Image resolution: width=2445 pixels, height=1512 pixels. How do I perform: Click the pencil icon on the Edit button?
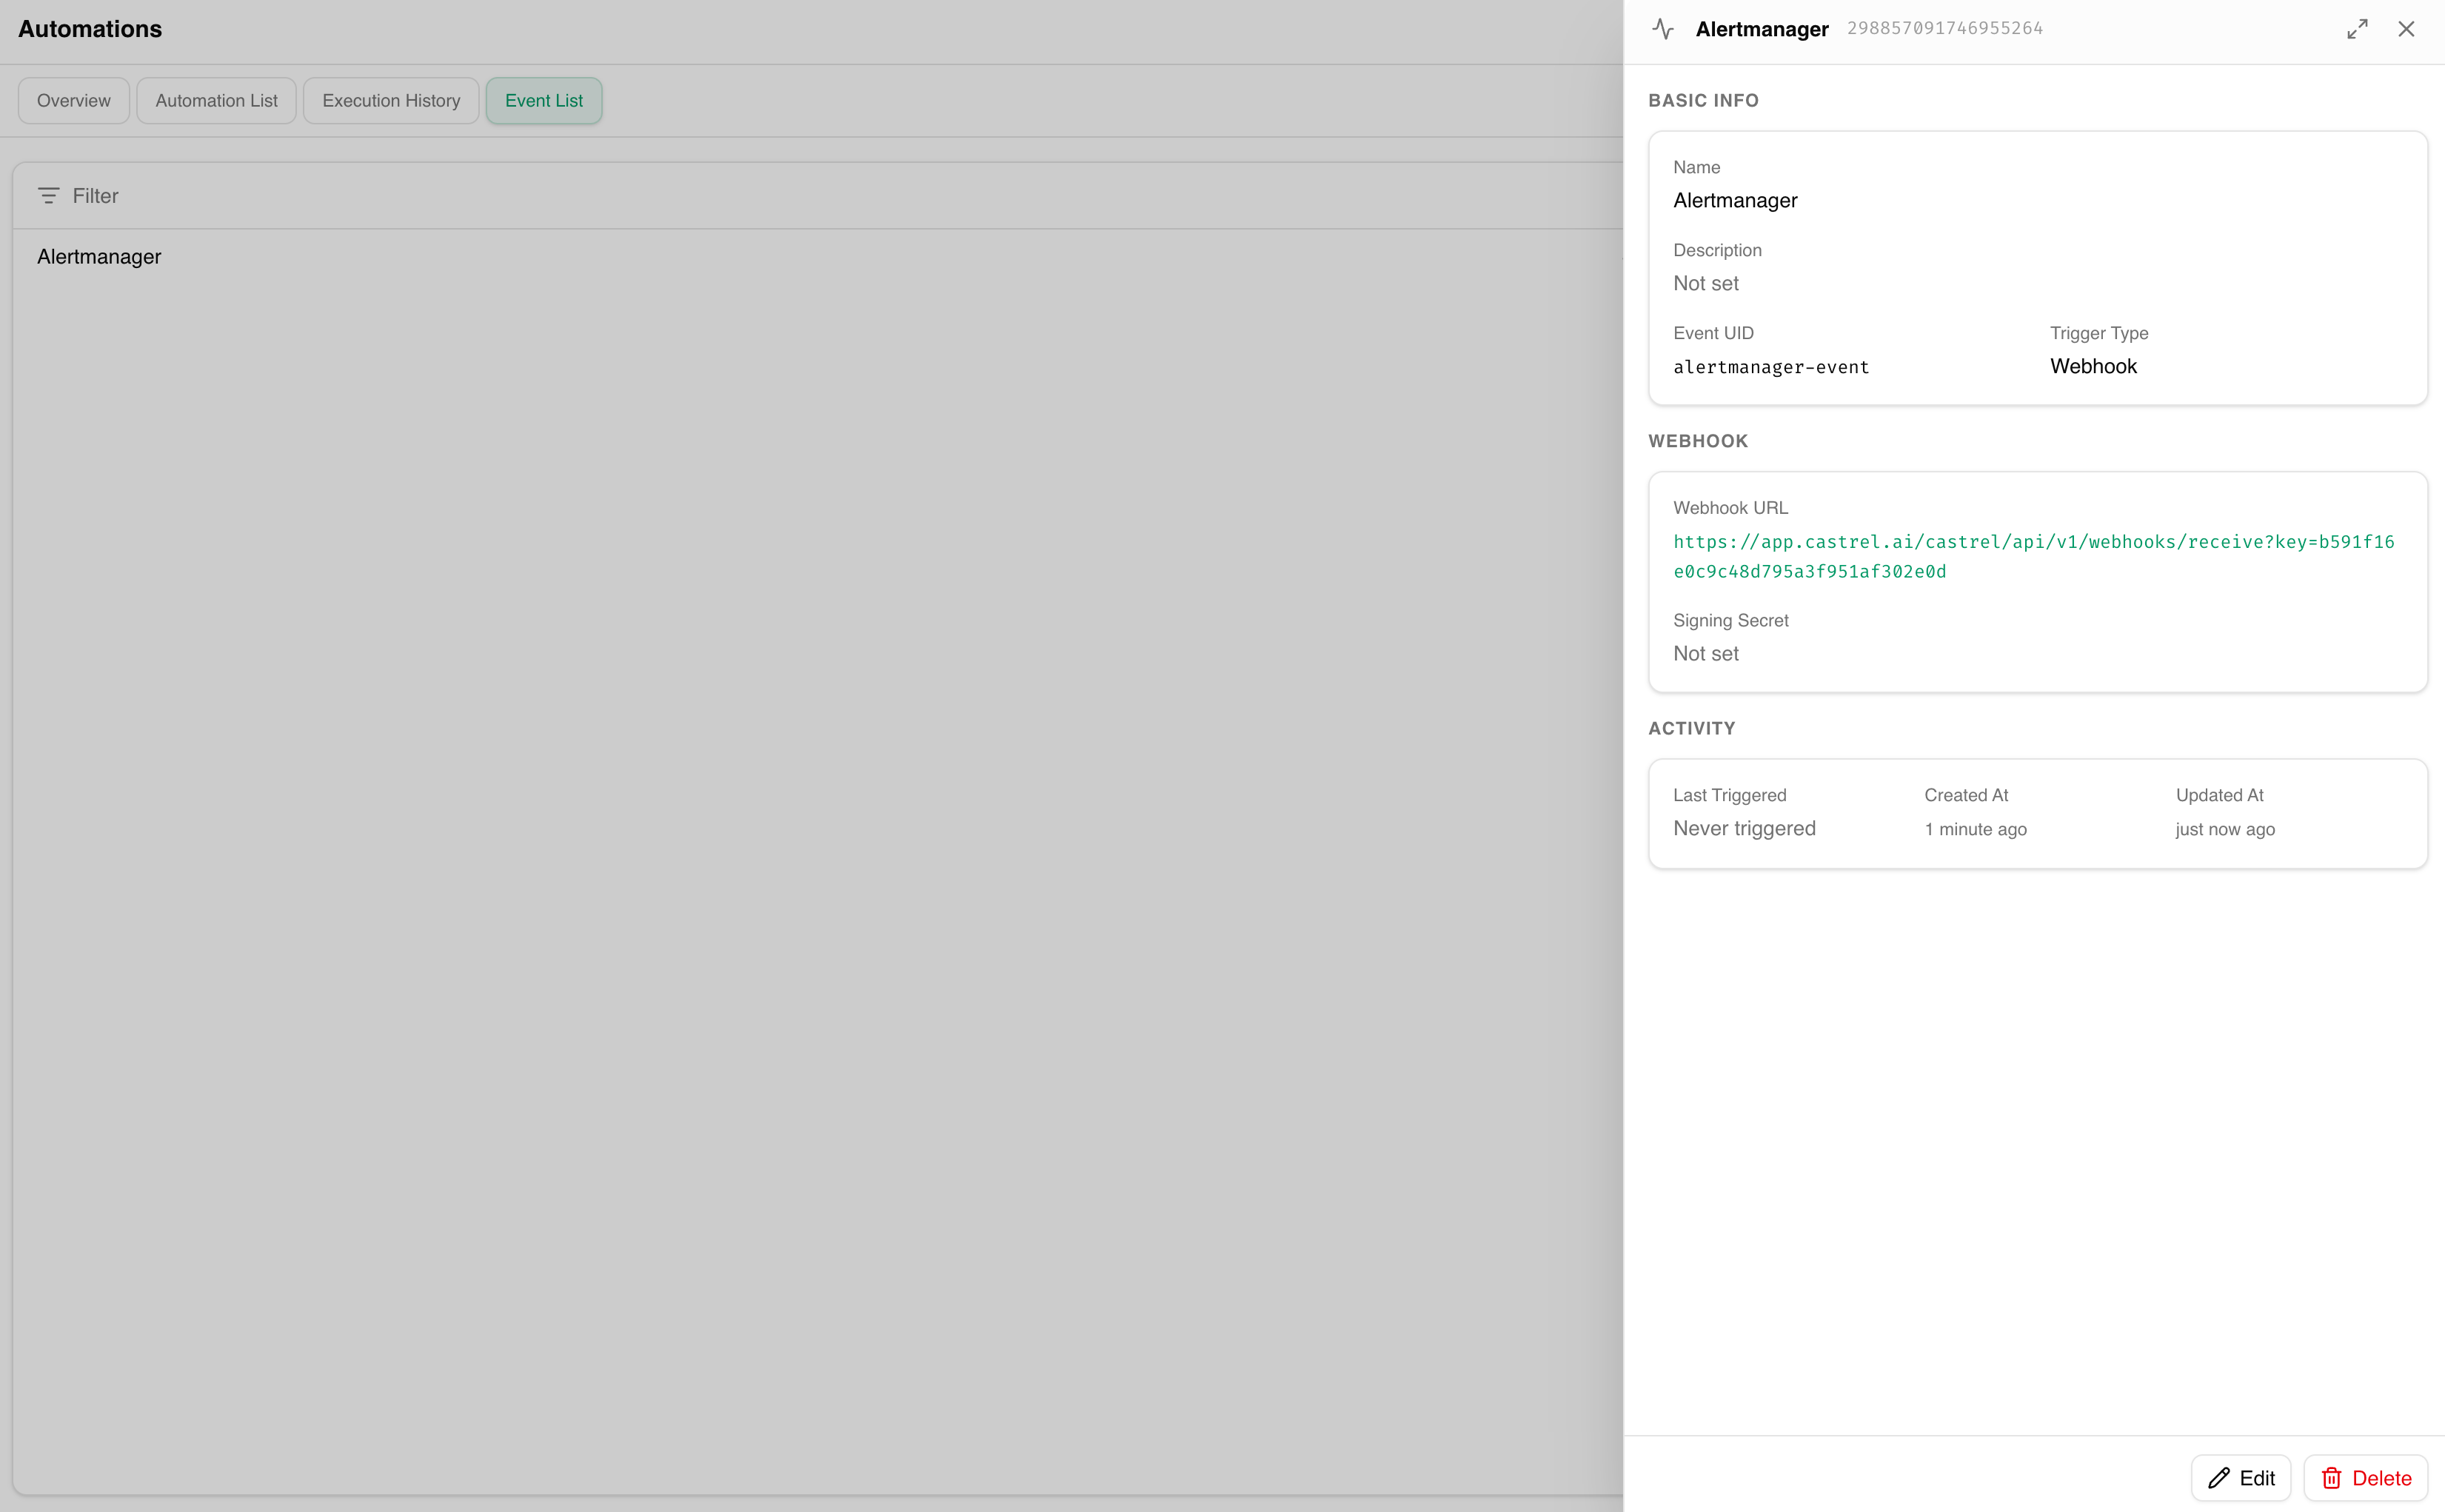coord(2219,1477)
